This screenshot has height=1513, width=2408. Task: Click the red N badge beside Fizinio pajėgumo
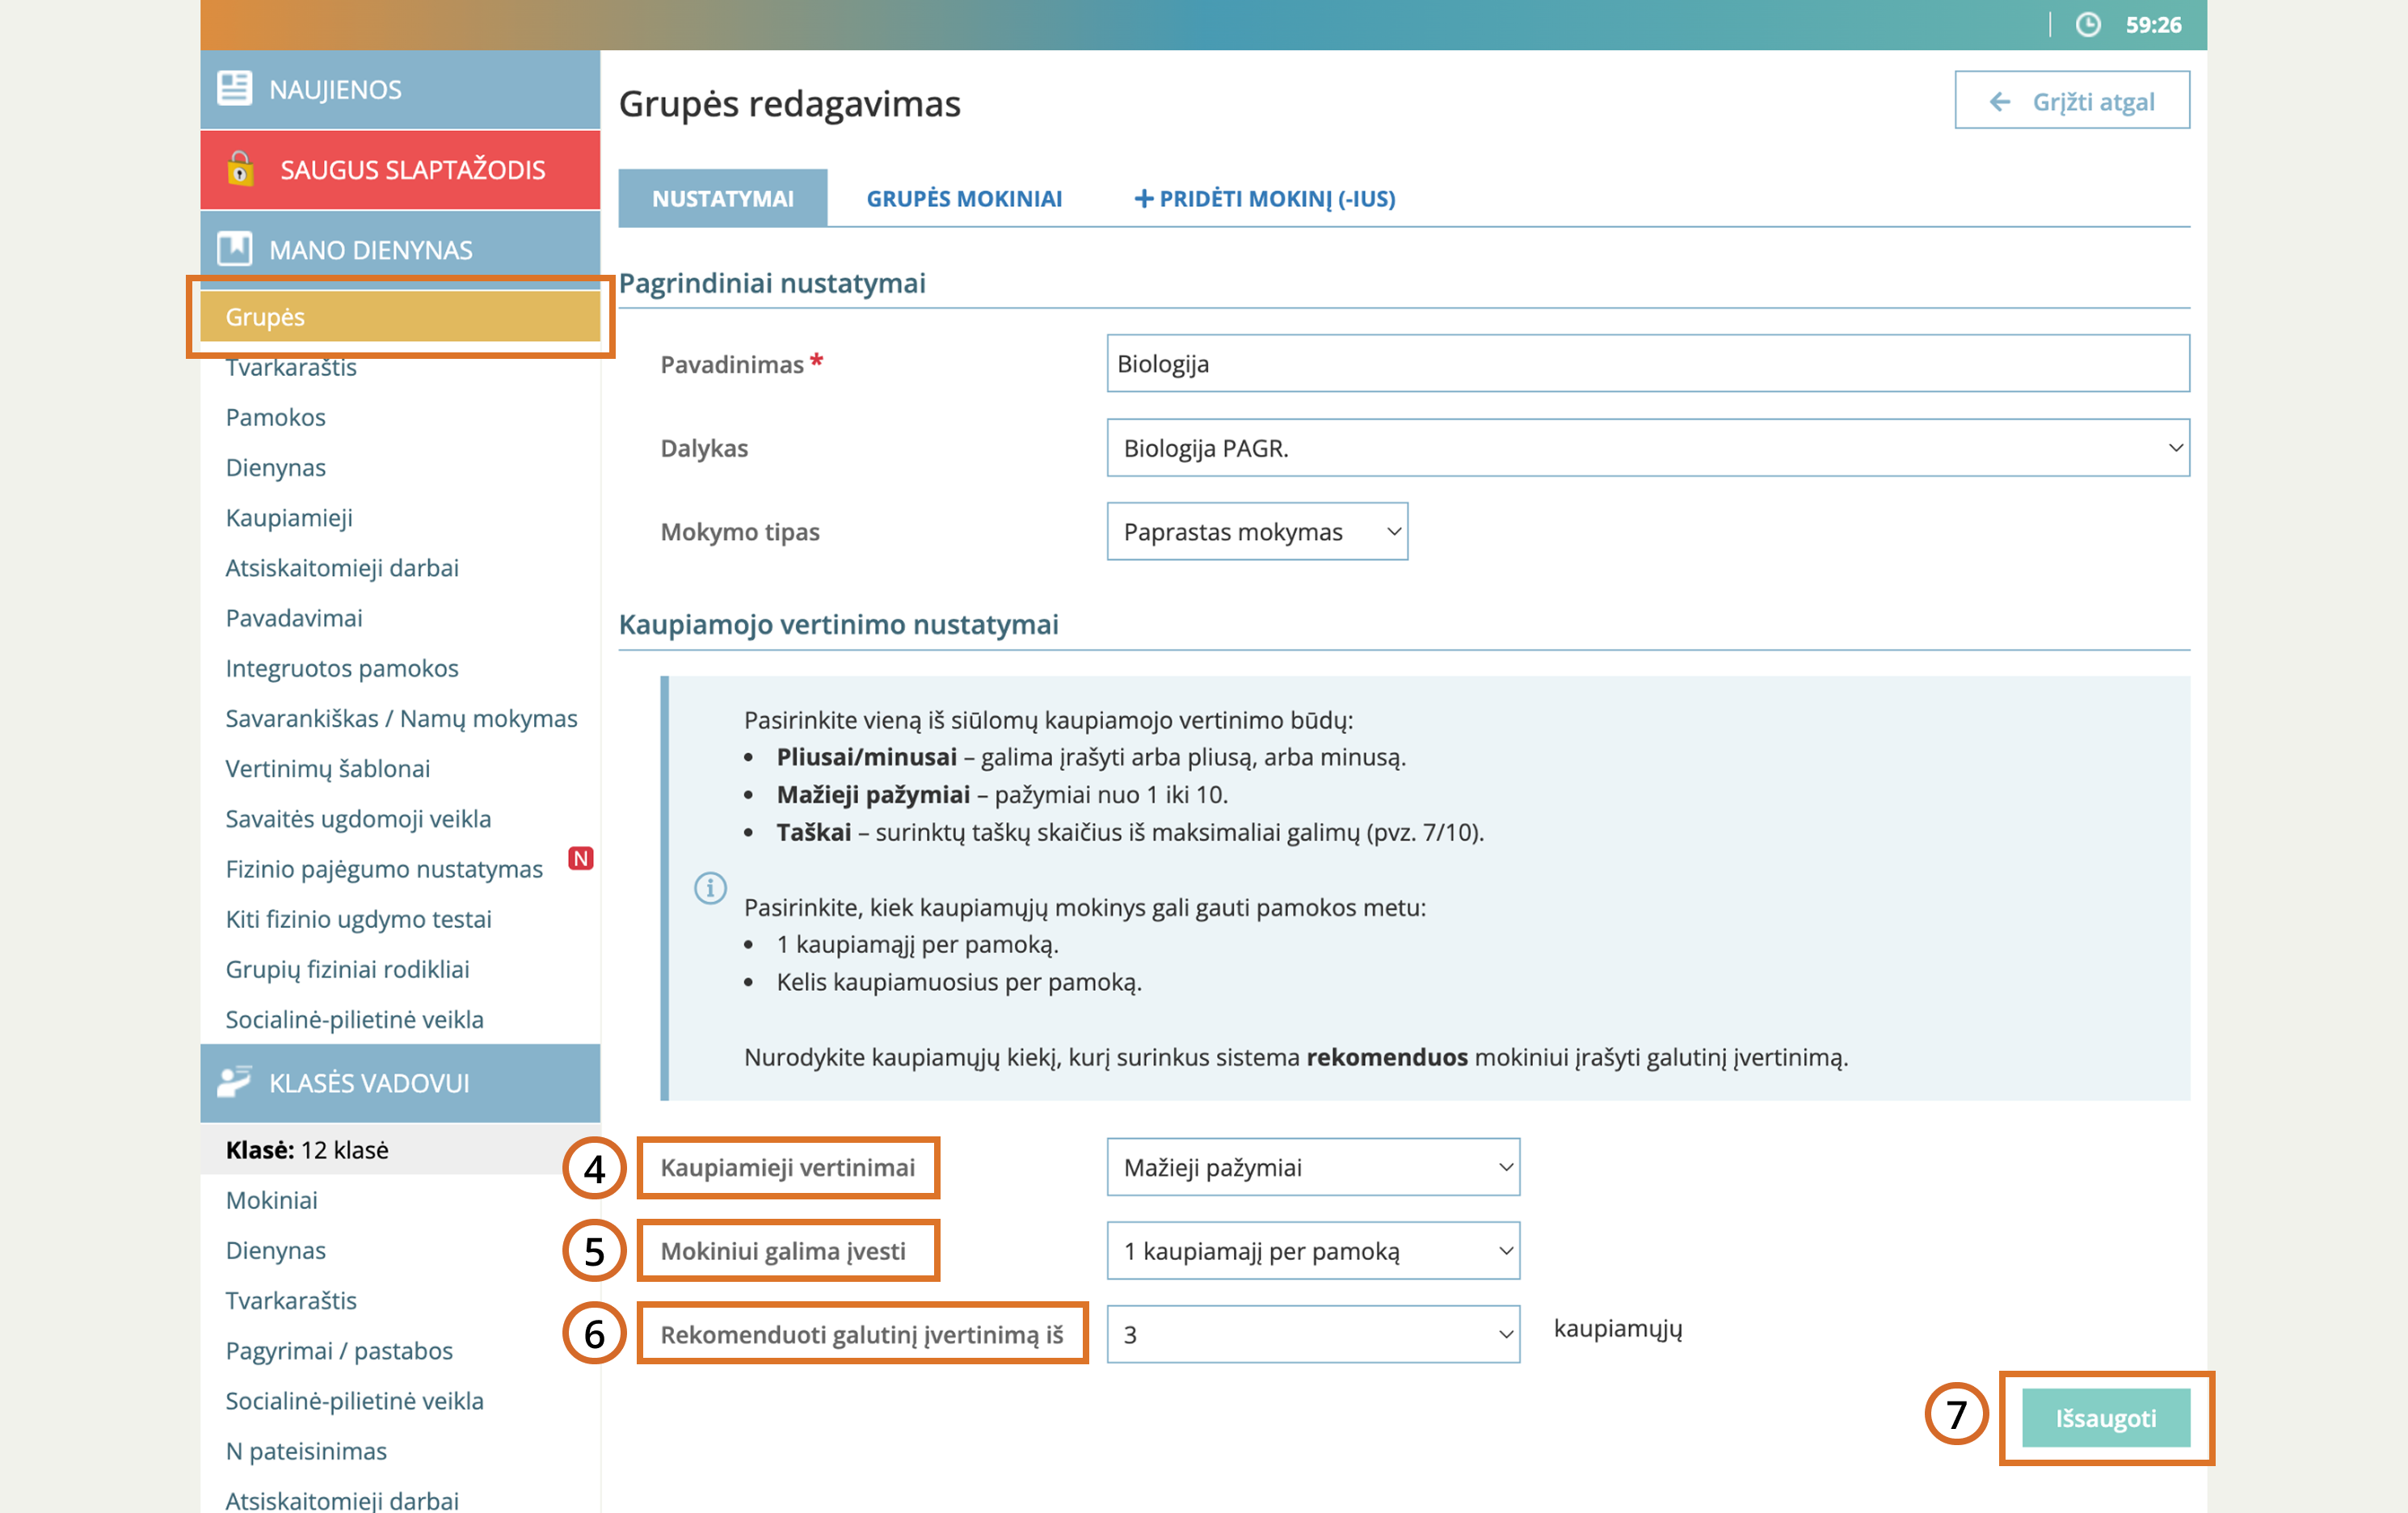coord(580,859)
